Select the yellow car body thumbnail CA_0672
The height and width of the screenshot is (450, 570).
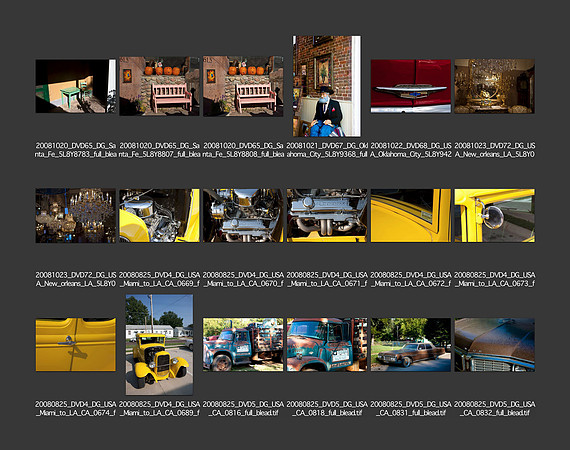[411, 216]
